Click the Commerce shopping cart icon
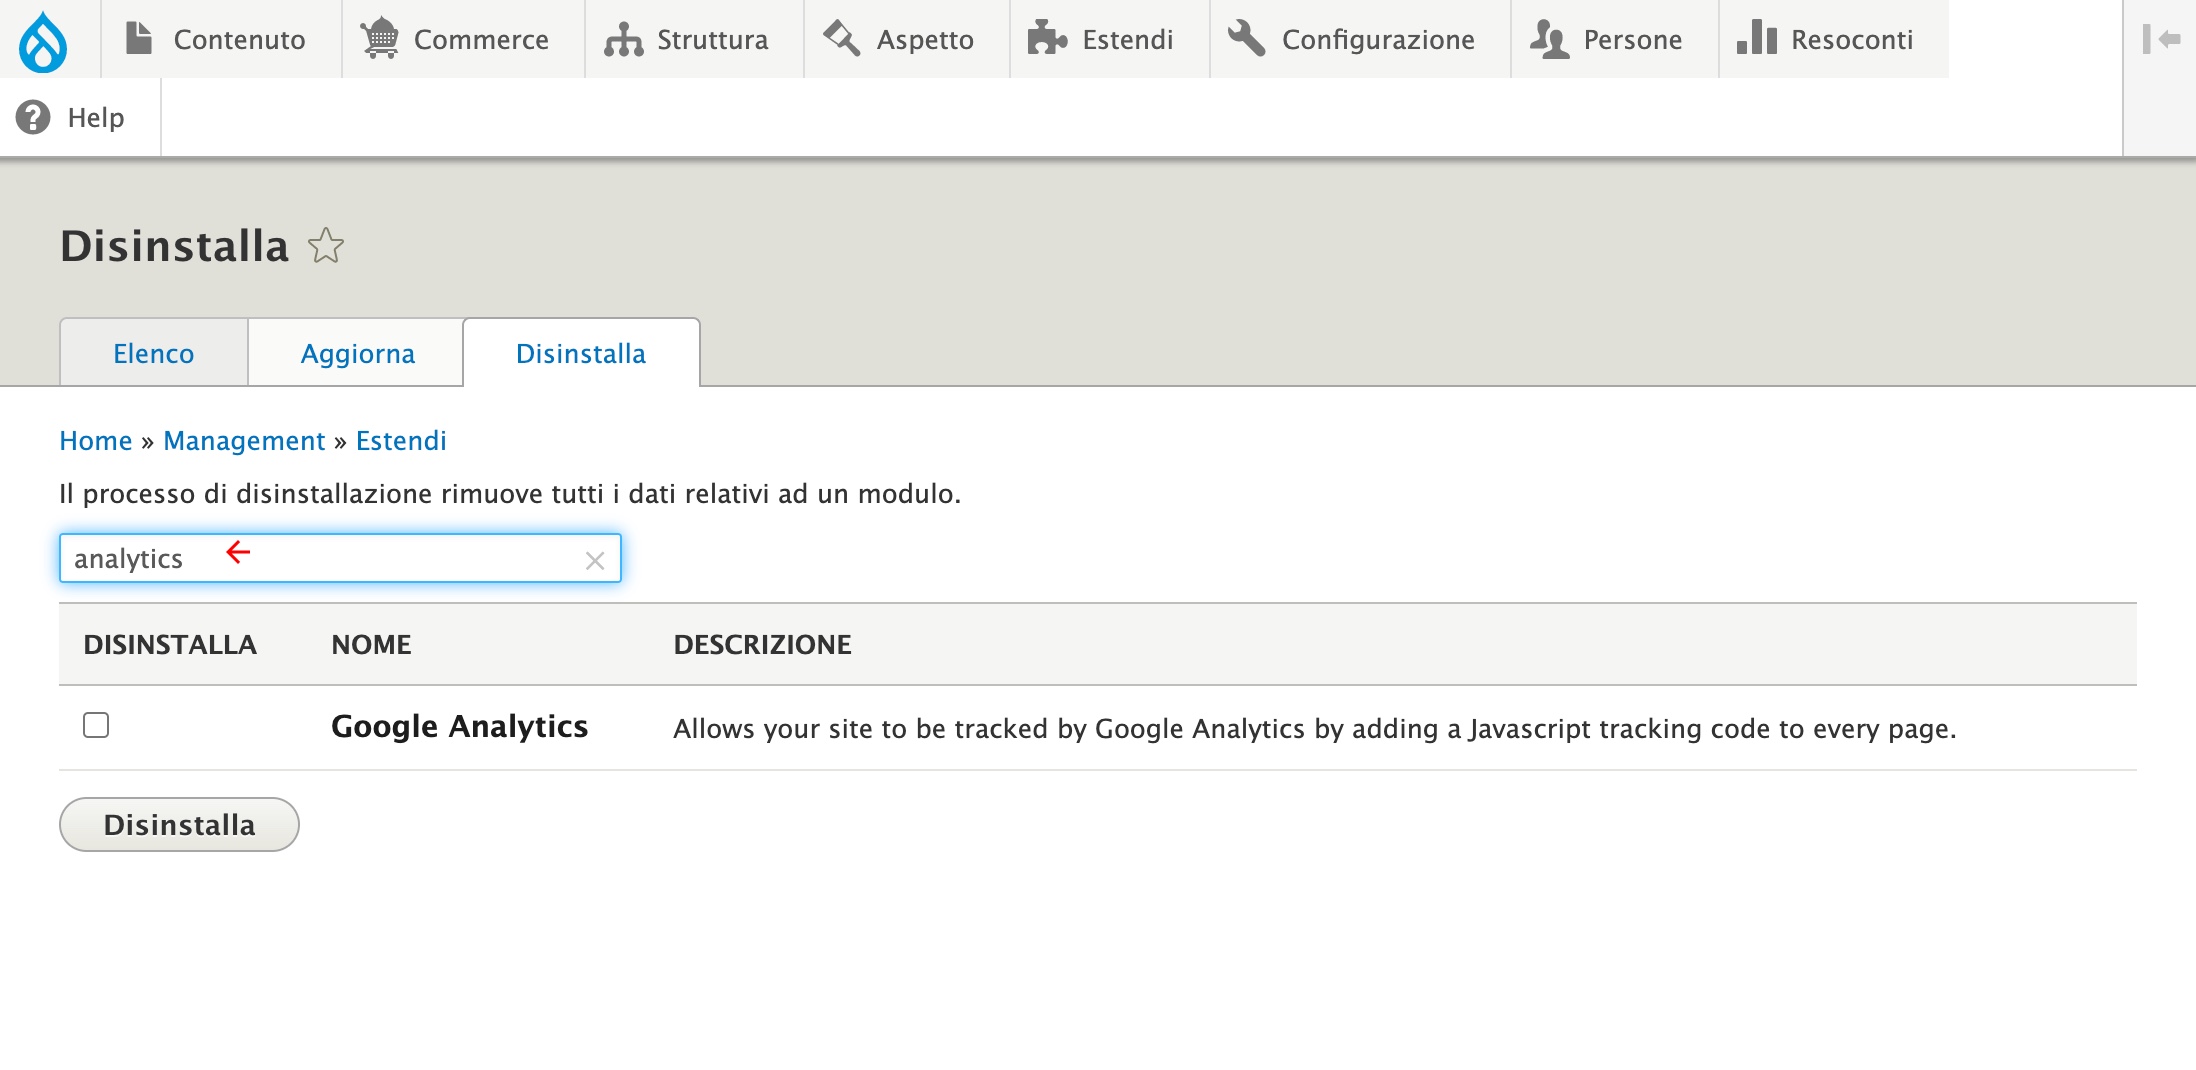The height and width of the screenshot is (1070, 2196). pos(380,39)
